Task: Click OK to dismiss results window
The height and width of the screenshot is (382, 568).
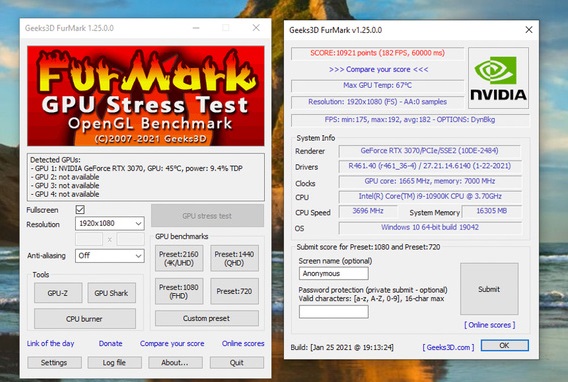Action: [505, 345]
